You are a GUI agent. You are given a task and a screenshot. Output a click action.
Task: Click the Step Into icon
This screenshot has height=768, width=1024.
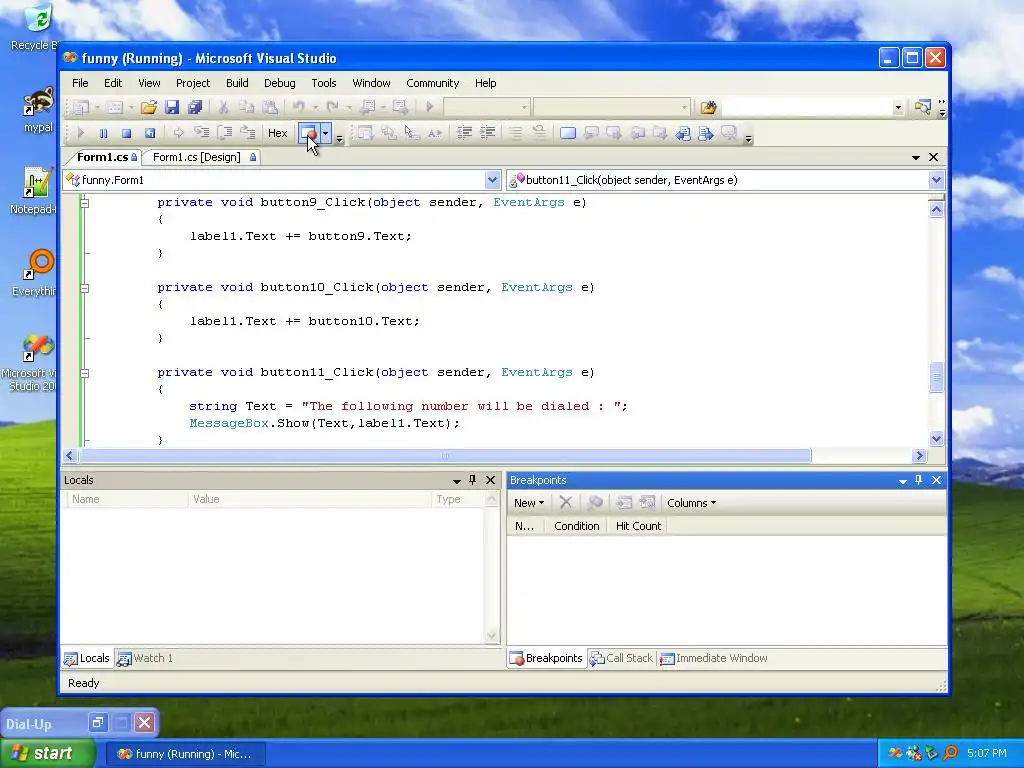coord(201,133)
